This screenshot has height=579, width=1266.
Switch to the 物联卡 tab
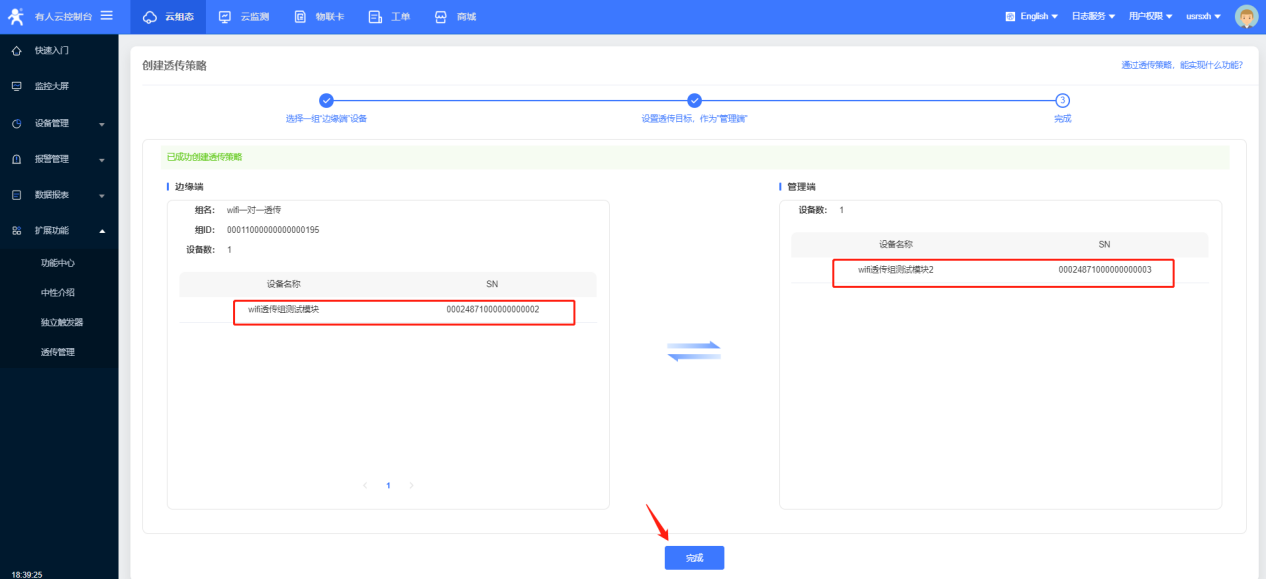coord(319,17)
